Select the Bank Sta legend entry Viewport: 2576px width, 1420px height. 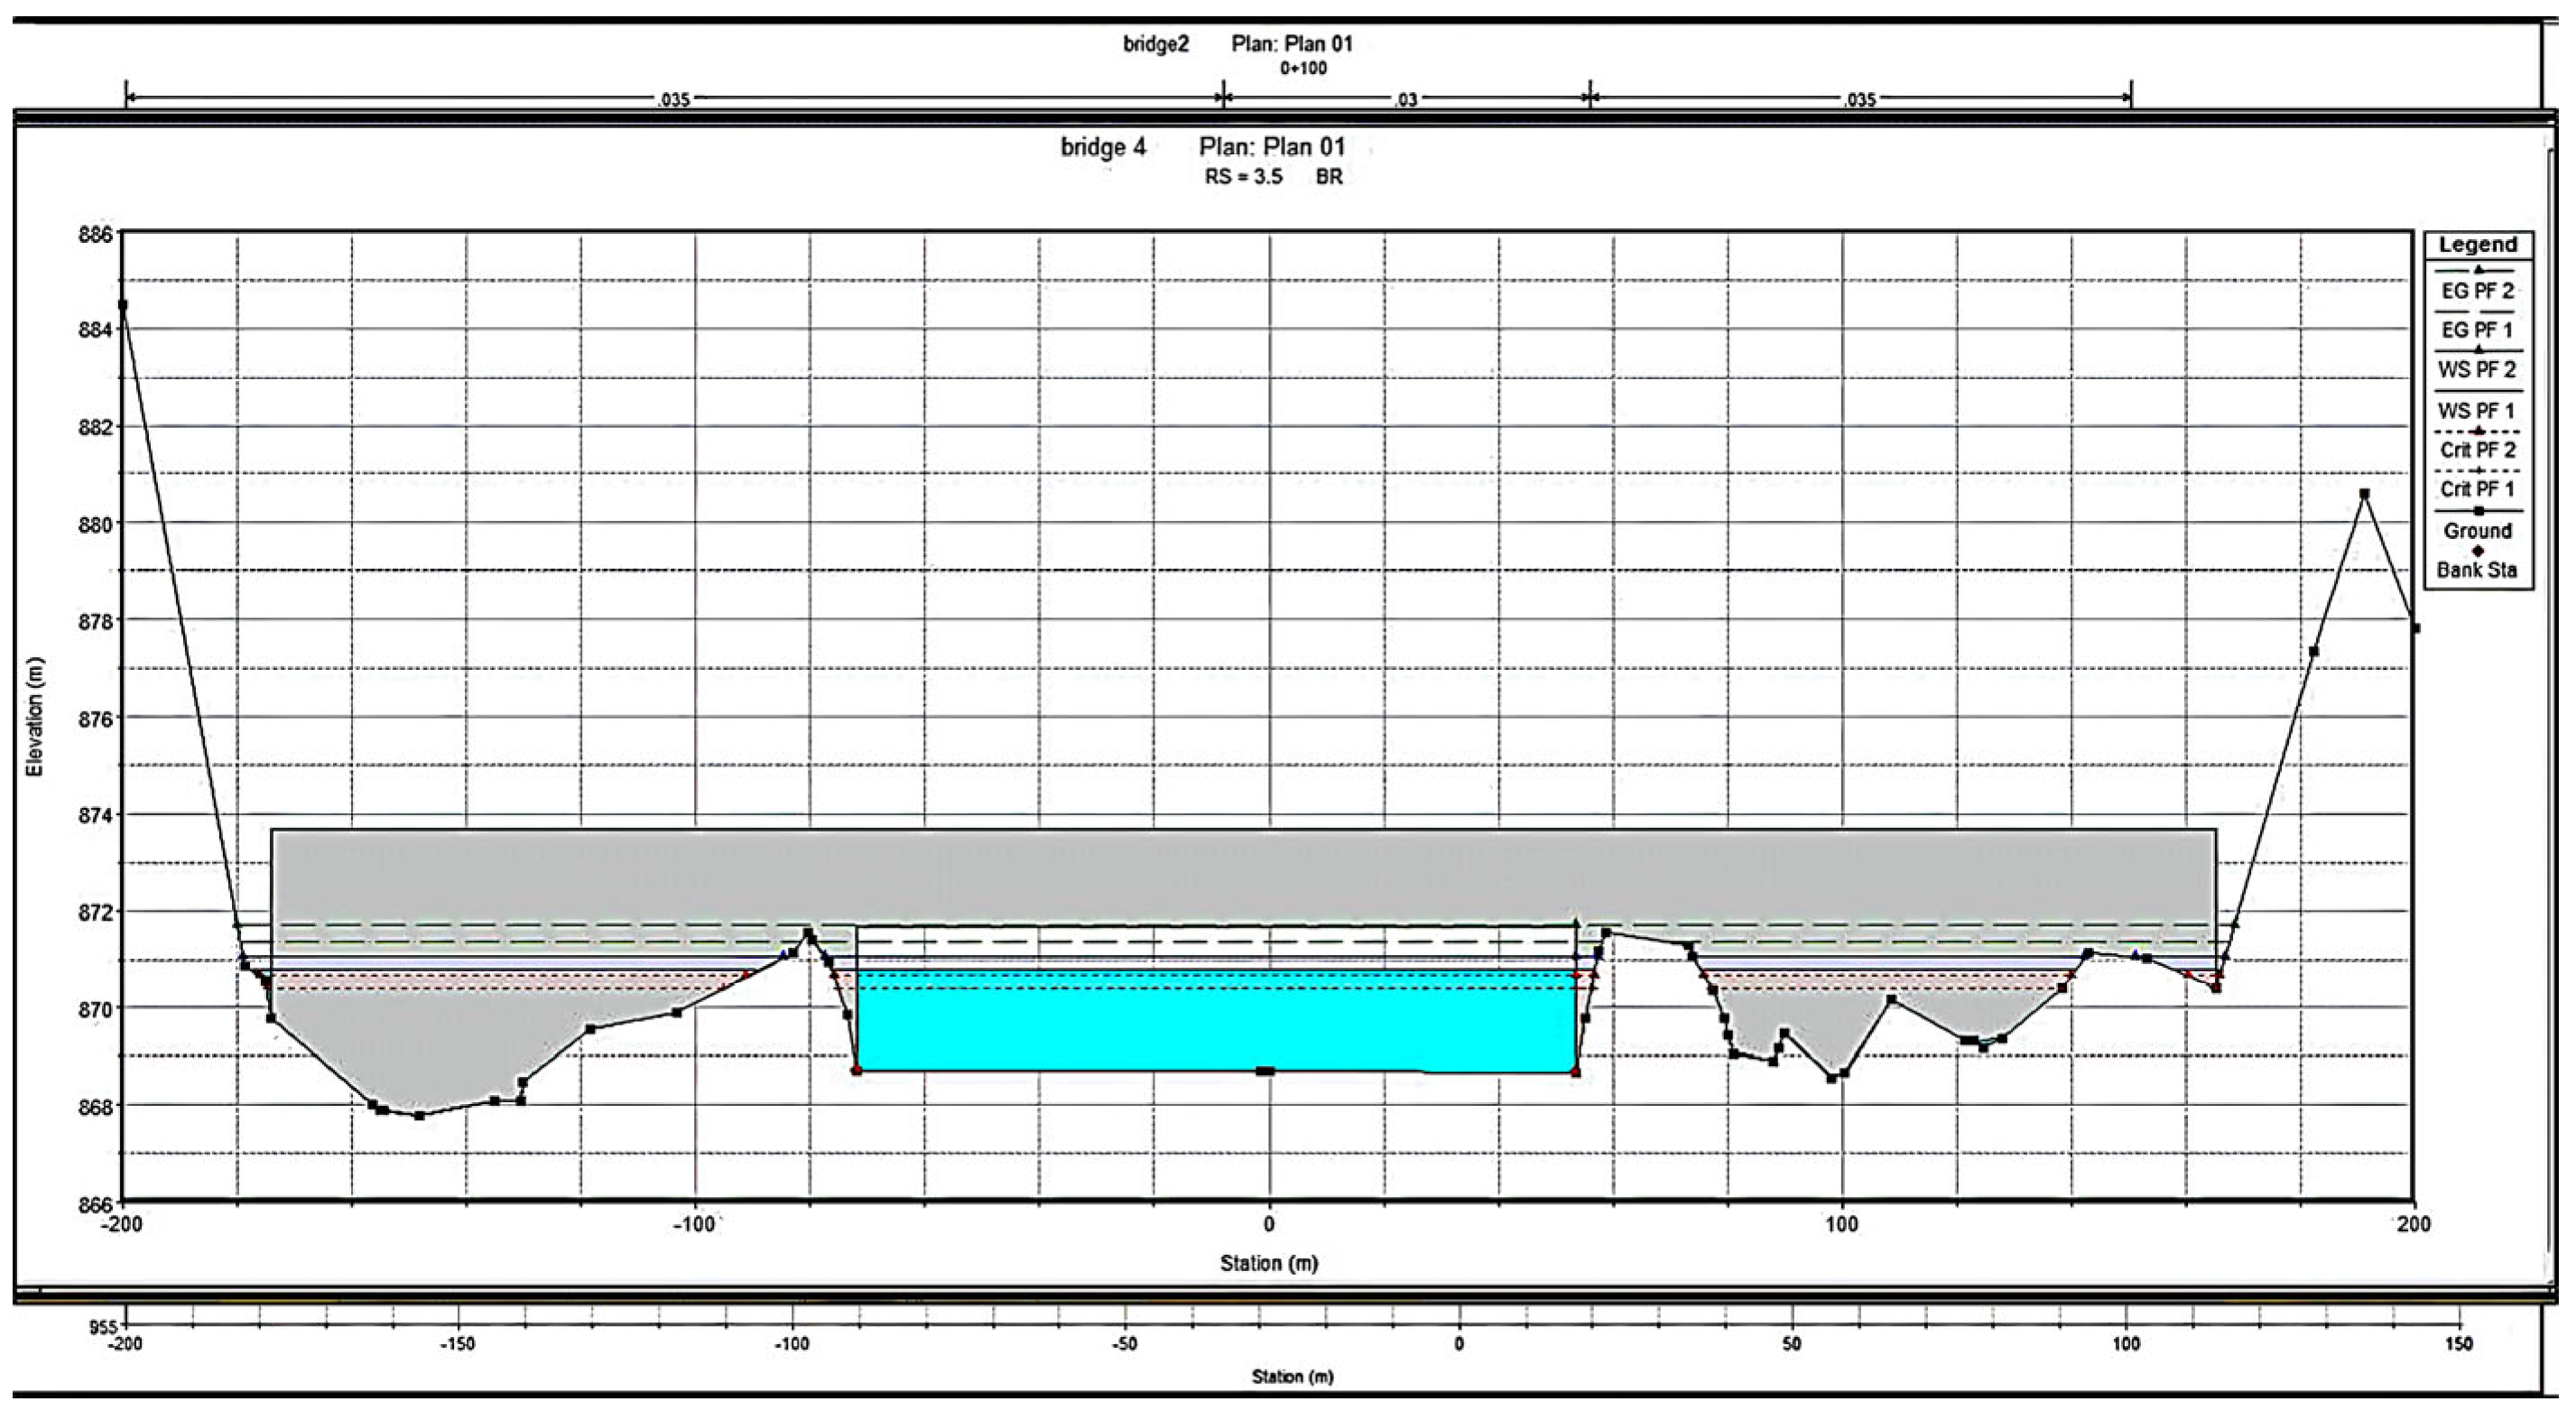2476,569
